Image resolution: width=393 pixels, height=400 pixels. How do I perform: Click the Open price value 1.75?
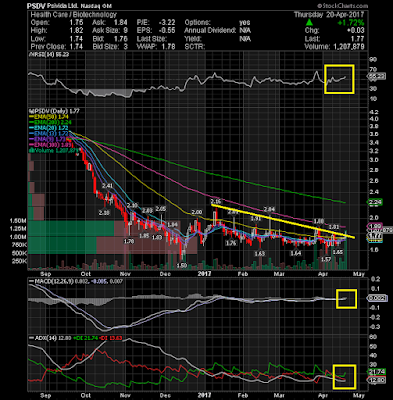click(x=77, y=23)
